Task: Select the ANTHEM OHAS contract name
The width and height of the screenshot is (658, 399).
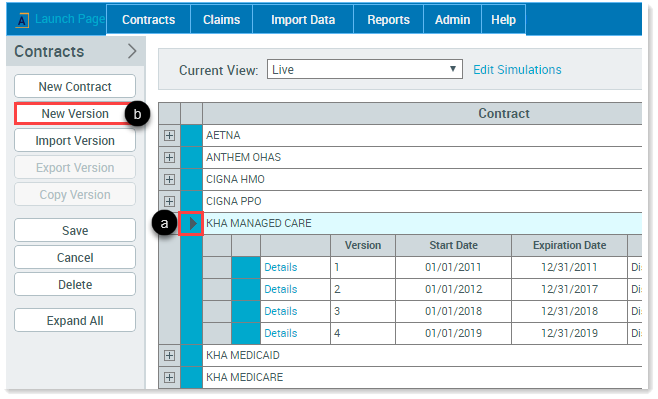Action: click(243, 157)
